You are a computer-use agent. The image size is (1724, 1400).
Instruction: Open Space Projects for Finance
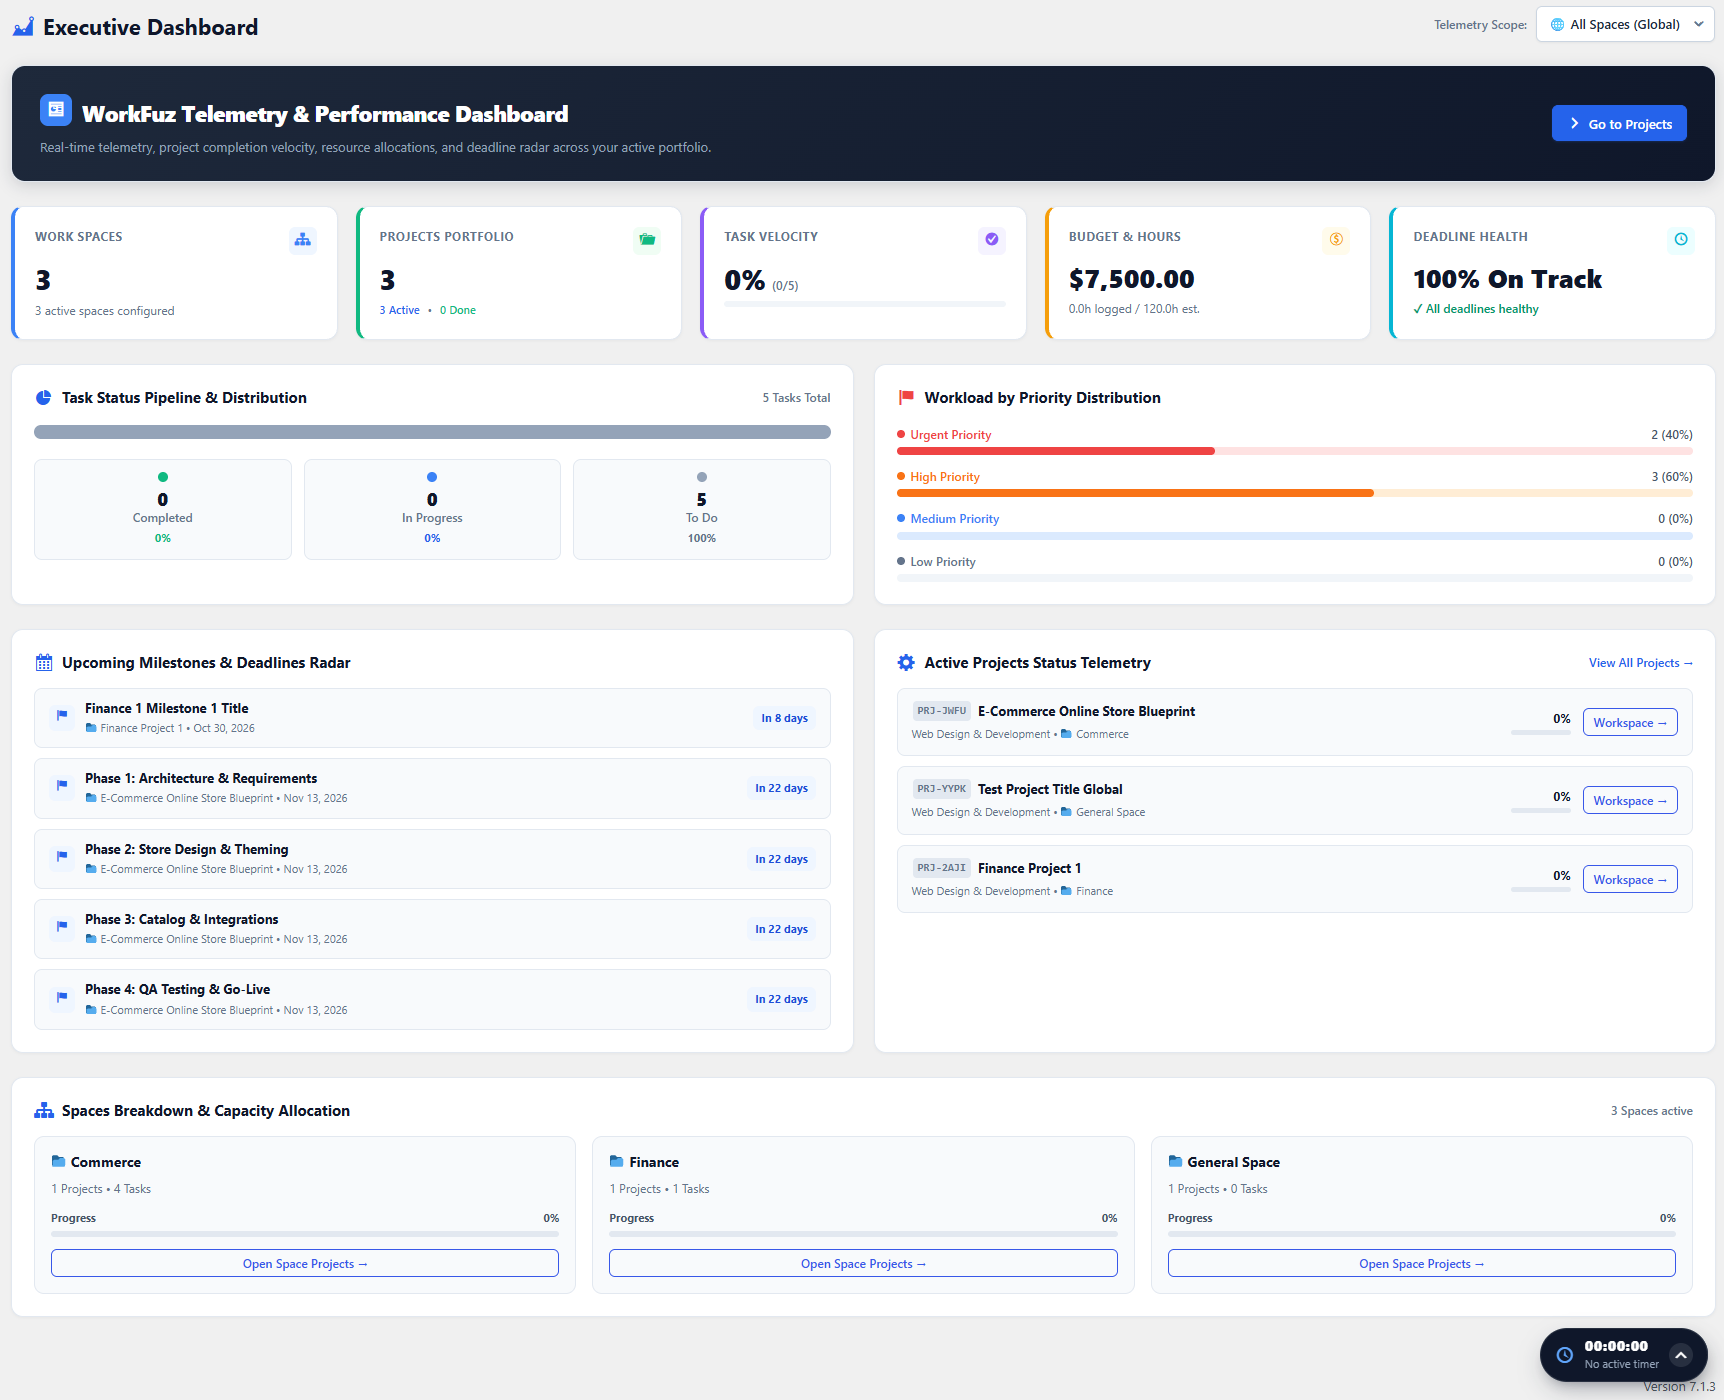pyautogui.click(x=863, y=1264)
